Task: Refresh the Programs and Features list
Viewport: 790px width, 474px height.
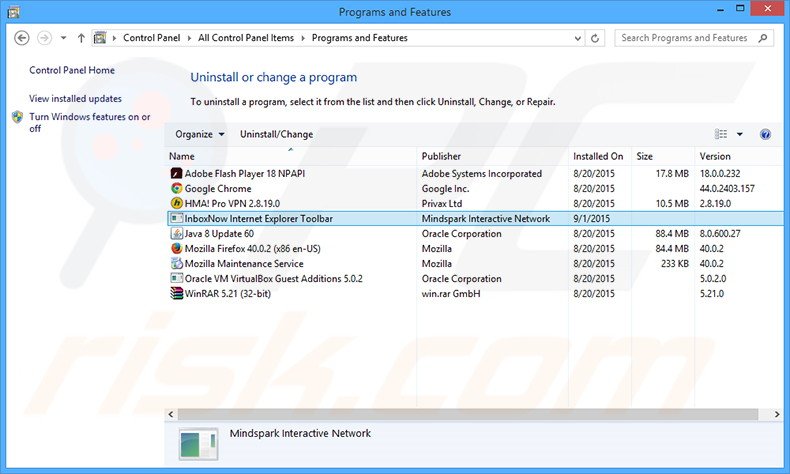Action: (595, 38)
